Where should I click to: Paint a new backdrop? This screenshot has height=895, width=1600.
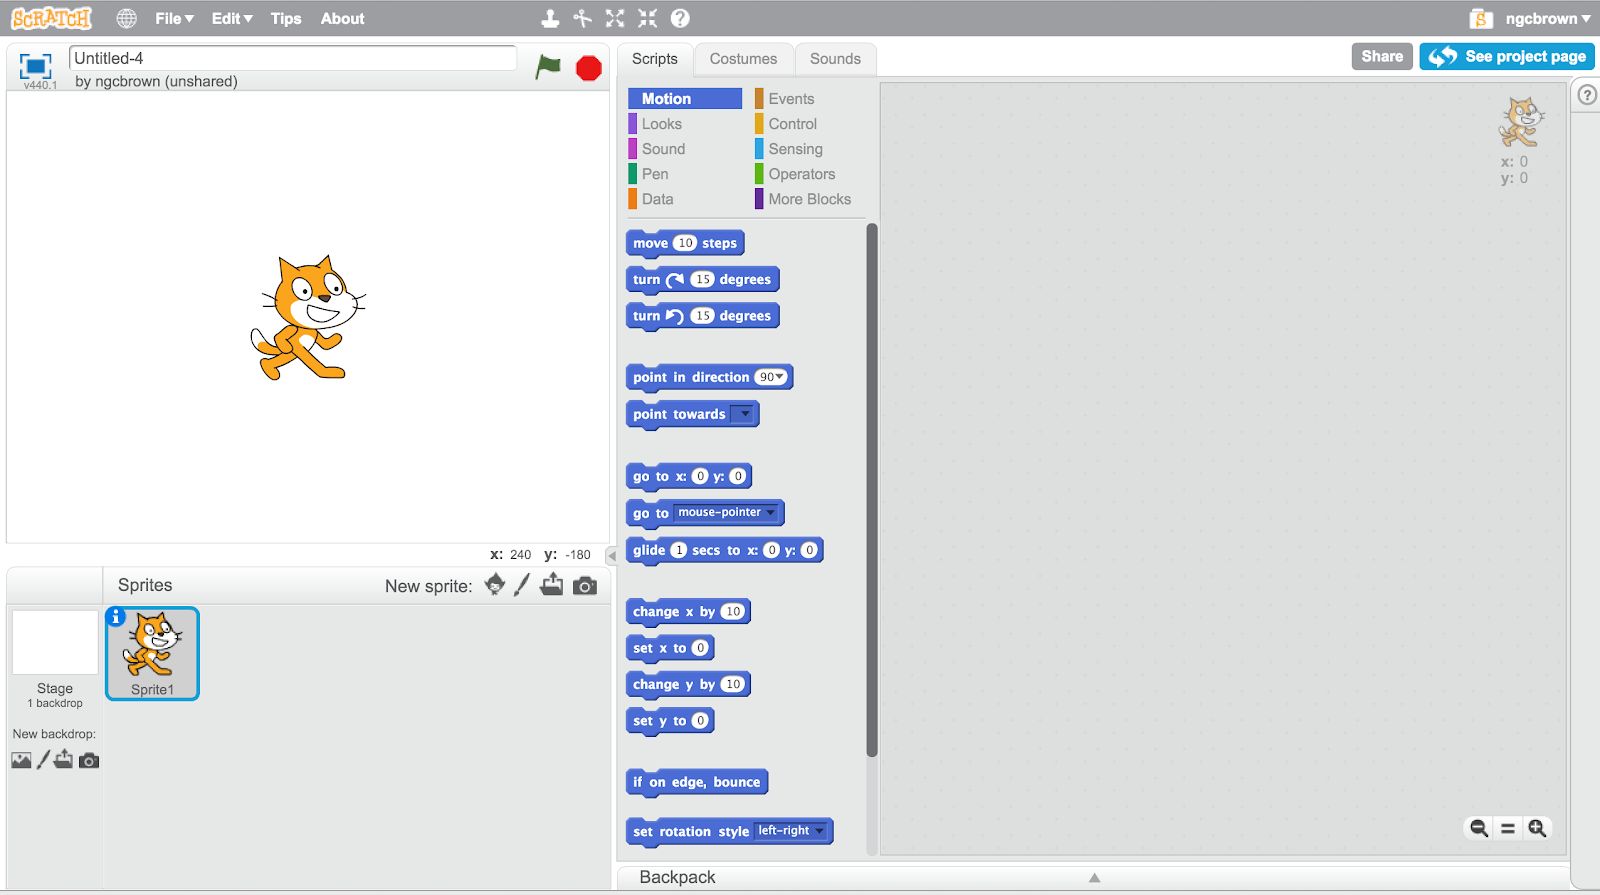pos(43,760)
